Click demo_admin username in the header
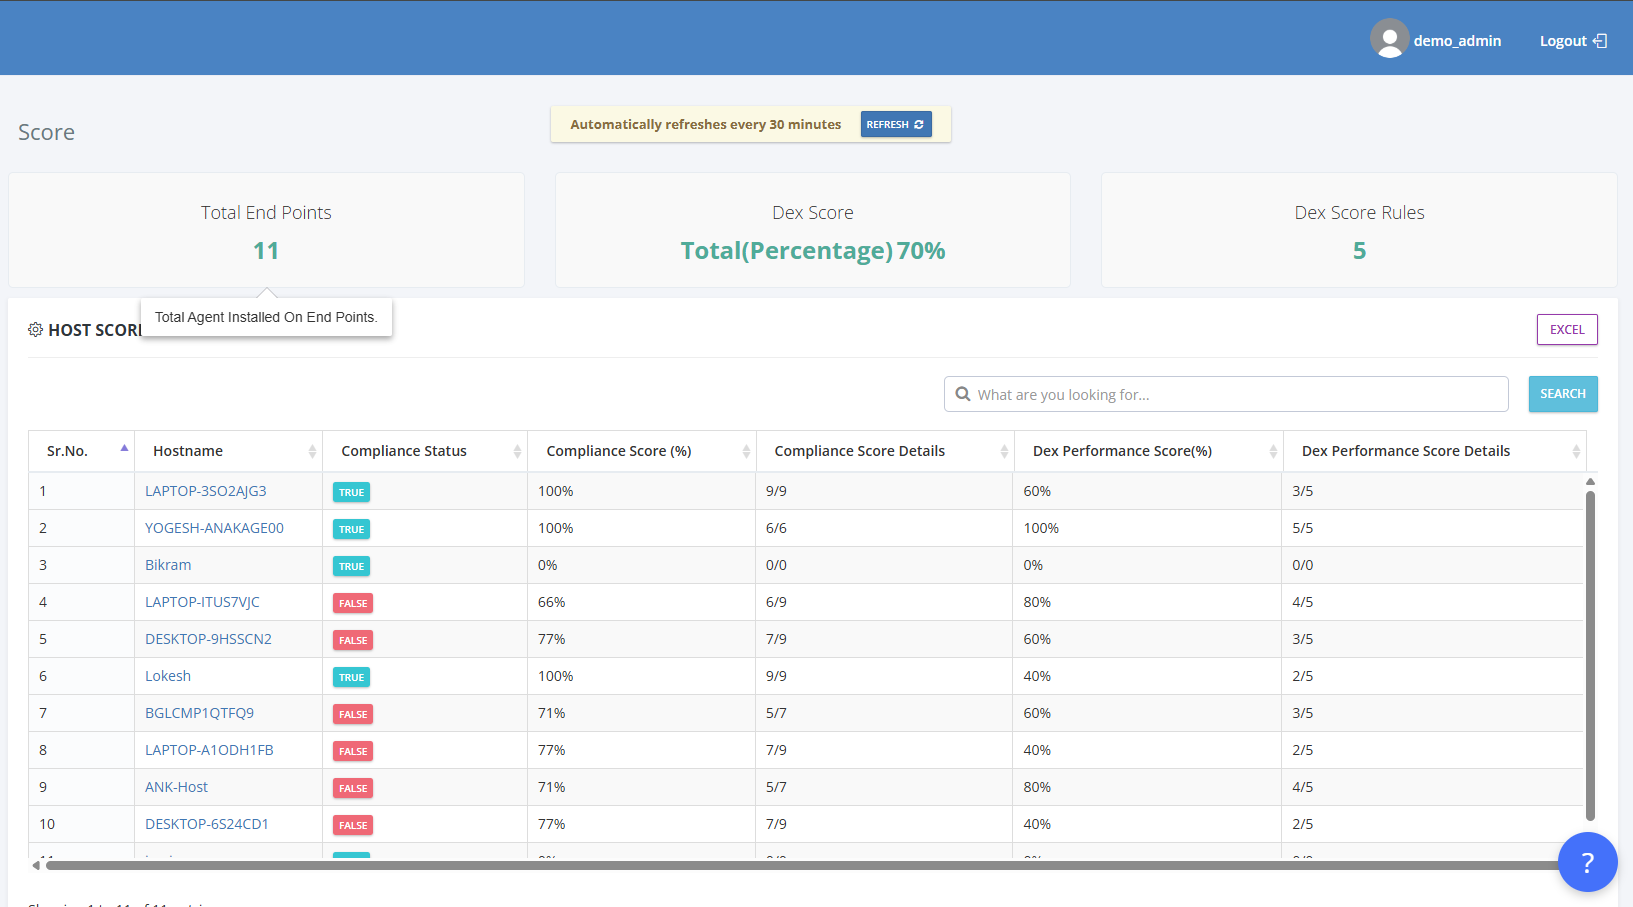Image resolution: width=1633 pixels, height=907 pixels. (x=1457, y=40)
